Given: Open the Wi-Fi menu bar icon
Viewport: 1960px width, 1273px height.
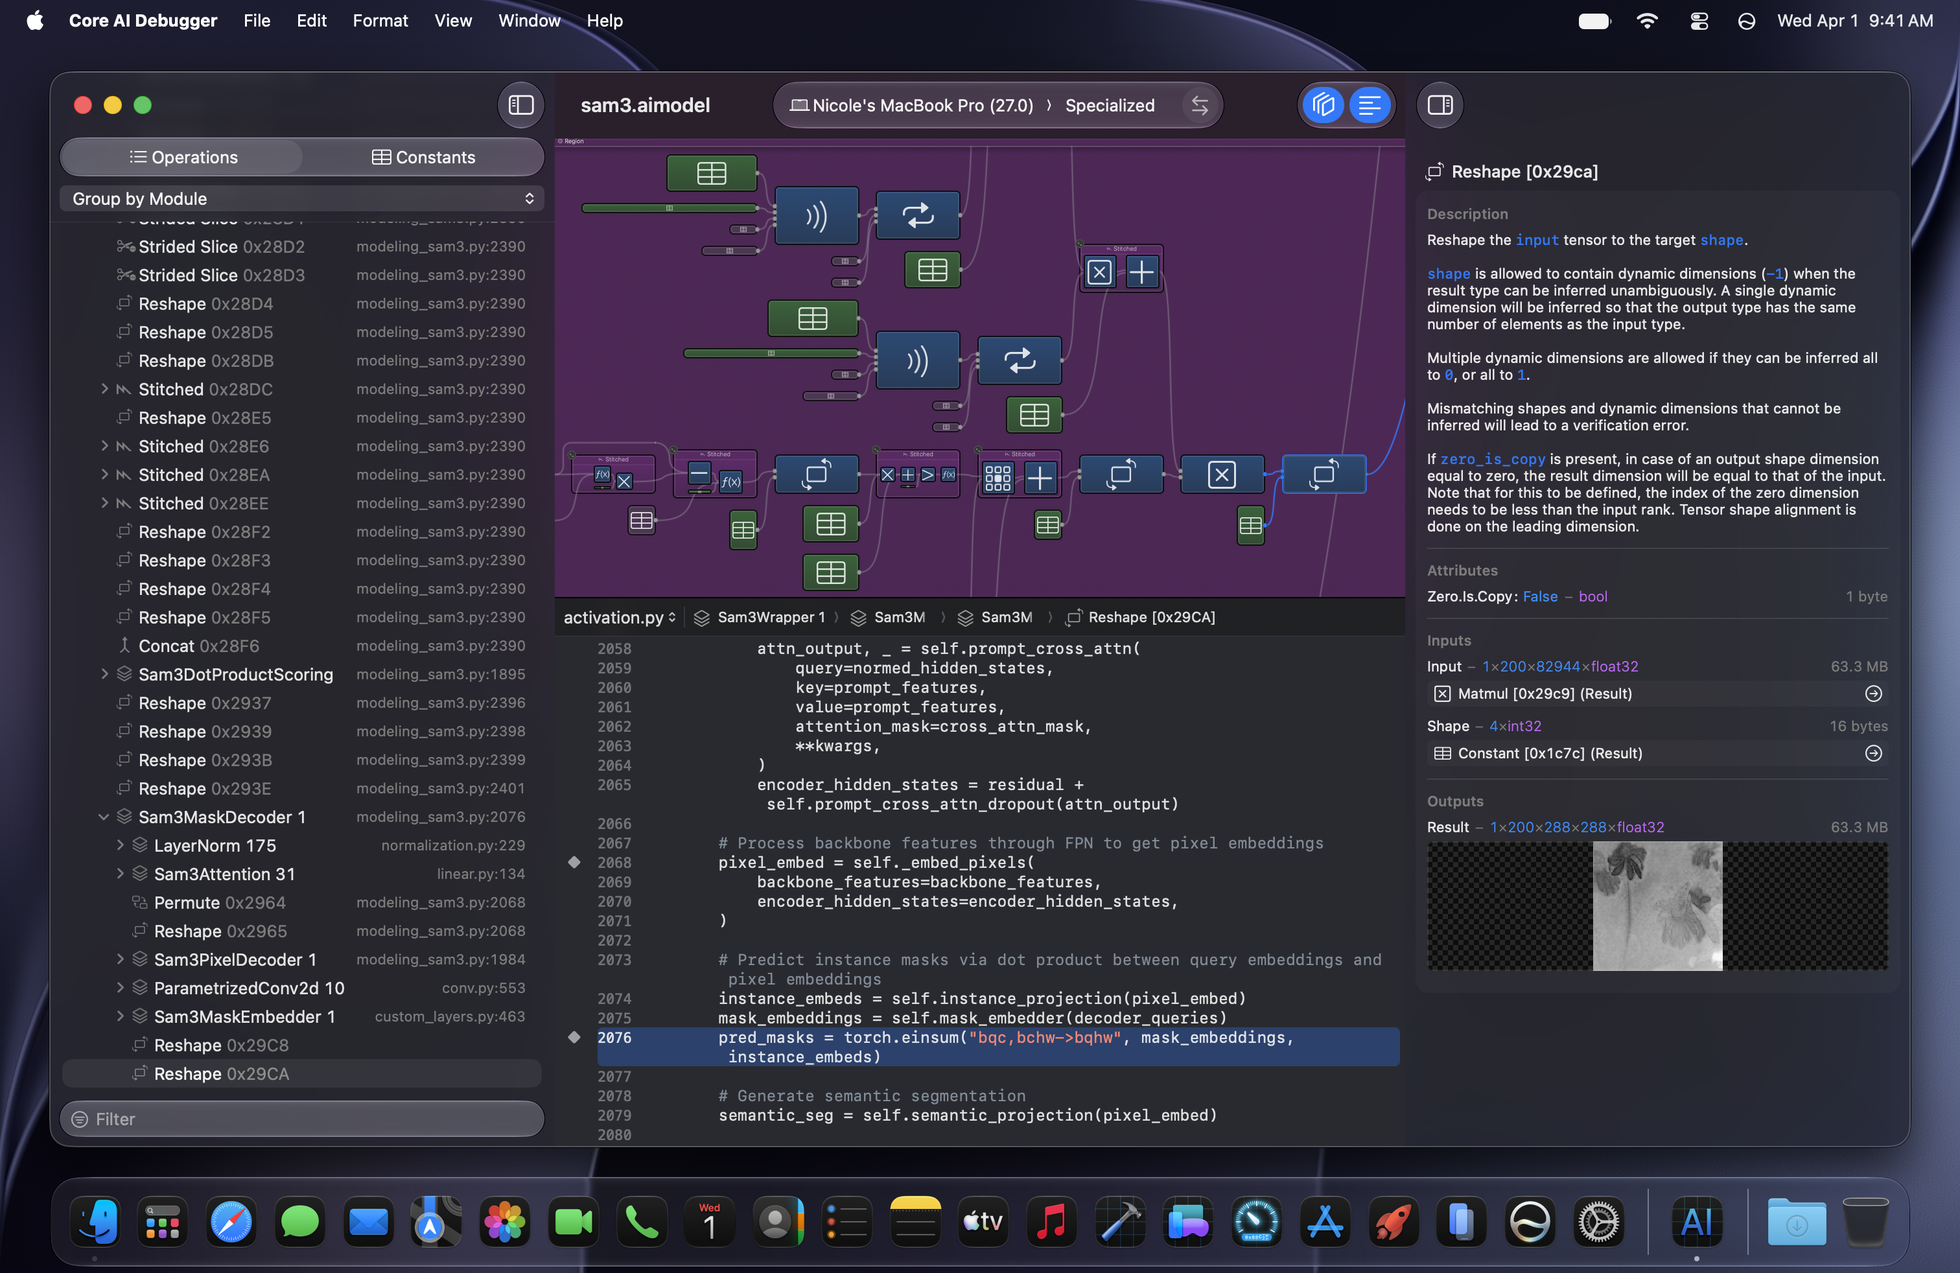Looking at the screenshot, I should [x=1647, y=20].
